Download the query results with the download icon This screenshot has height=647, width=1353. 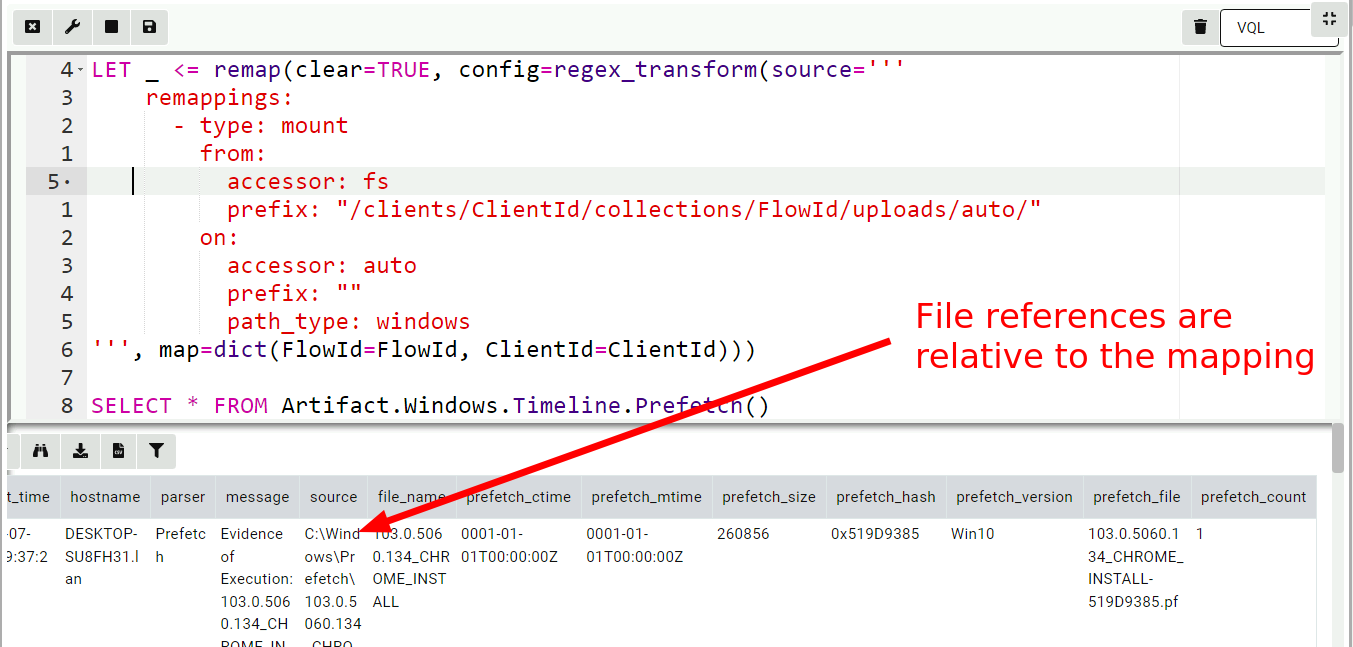point(79,451)
